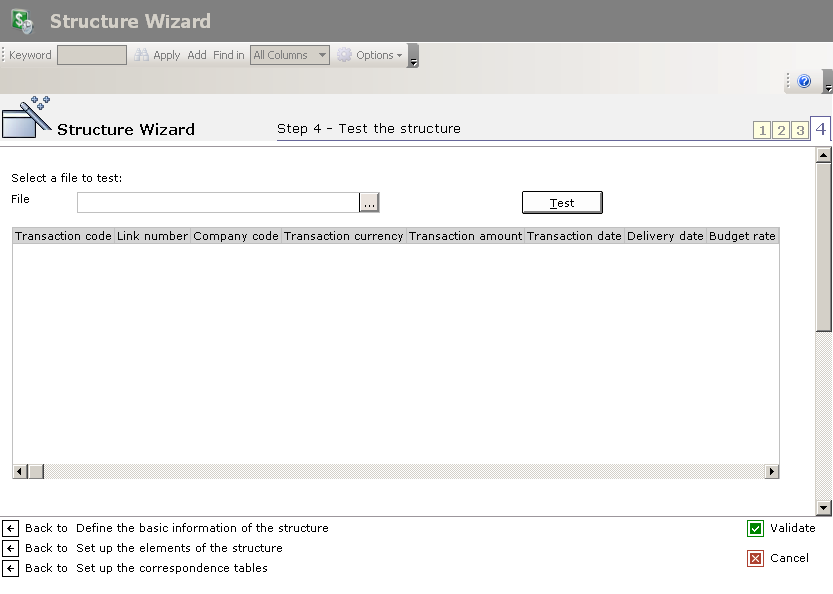Click back arrow for correspondence tables
This screenshot has height=594, width=833.
11,569
